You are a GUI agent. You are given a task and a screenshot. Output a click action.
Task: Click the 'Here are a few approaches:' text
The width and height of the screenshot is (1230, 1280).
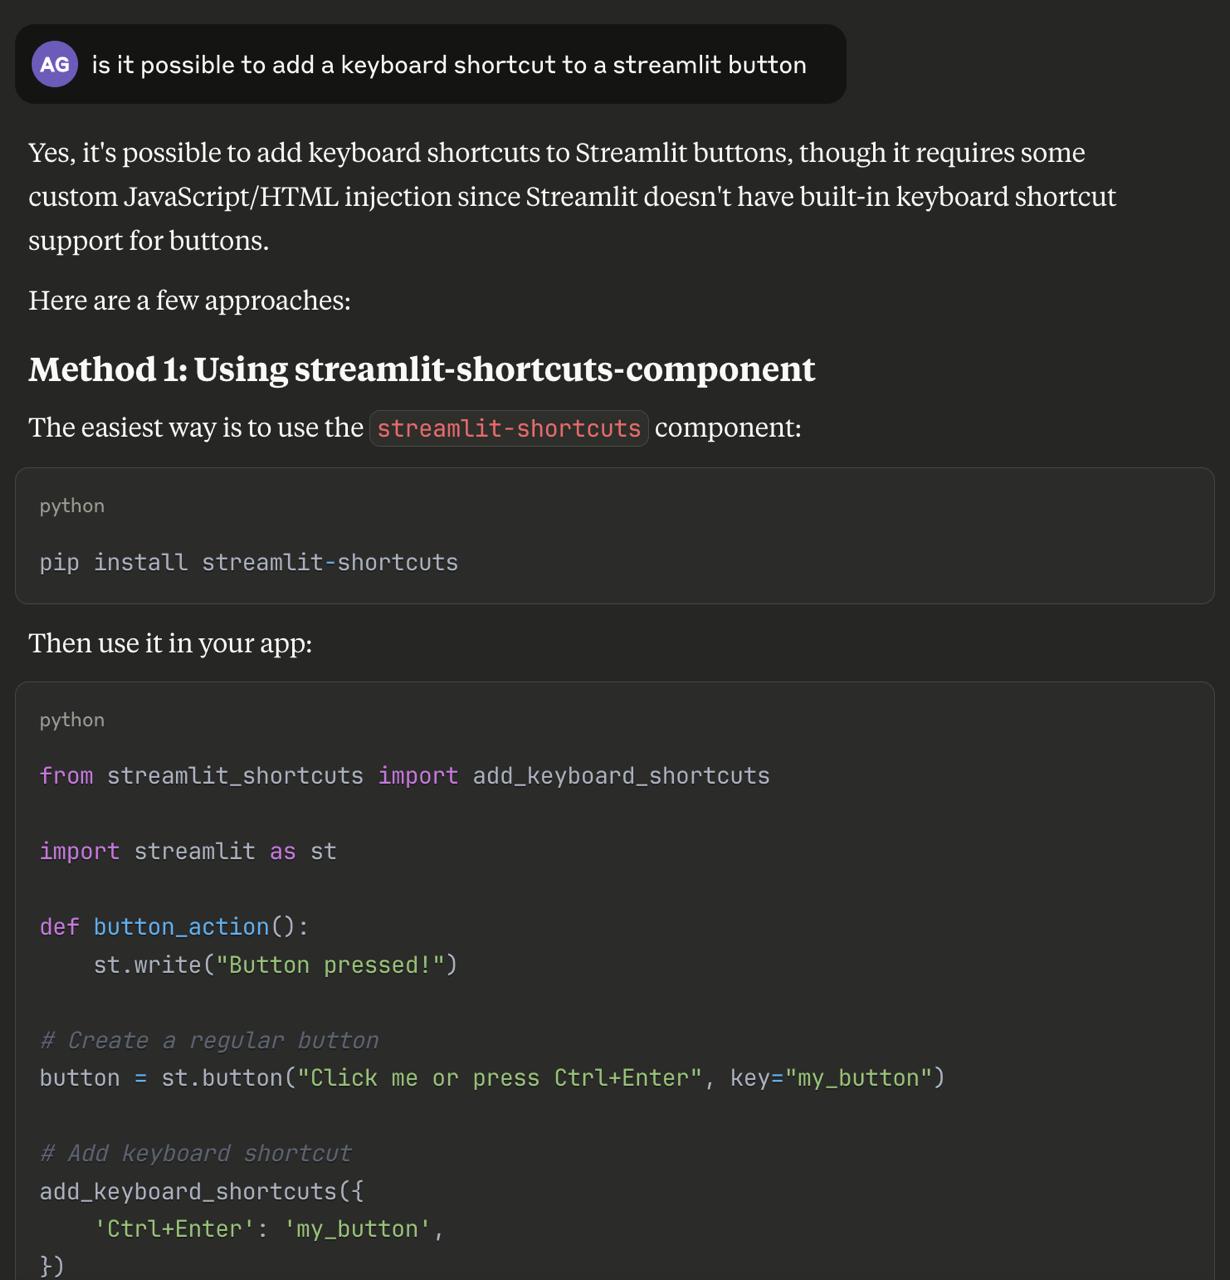pyautogui.click(x=189, y=300)
